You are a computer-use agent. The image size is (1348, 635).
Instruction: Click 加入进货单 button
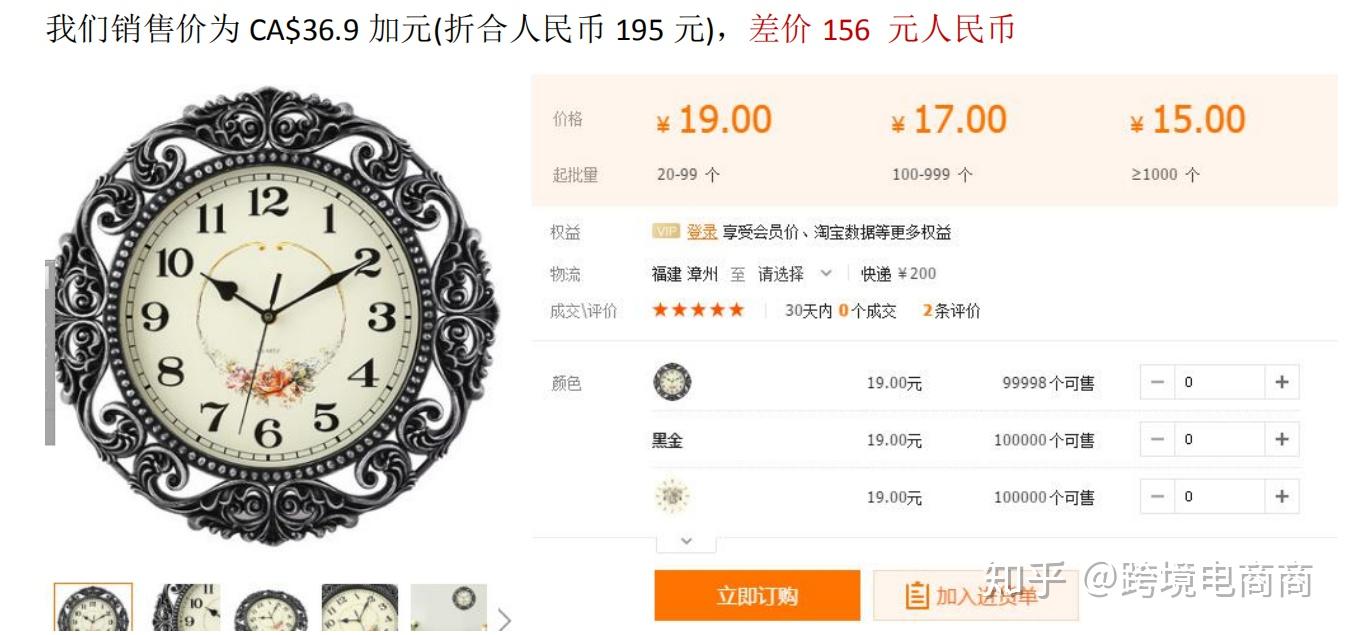[x=975, y=596]
